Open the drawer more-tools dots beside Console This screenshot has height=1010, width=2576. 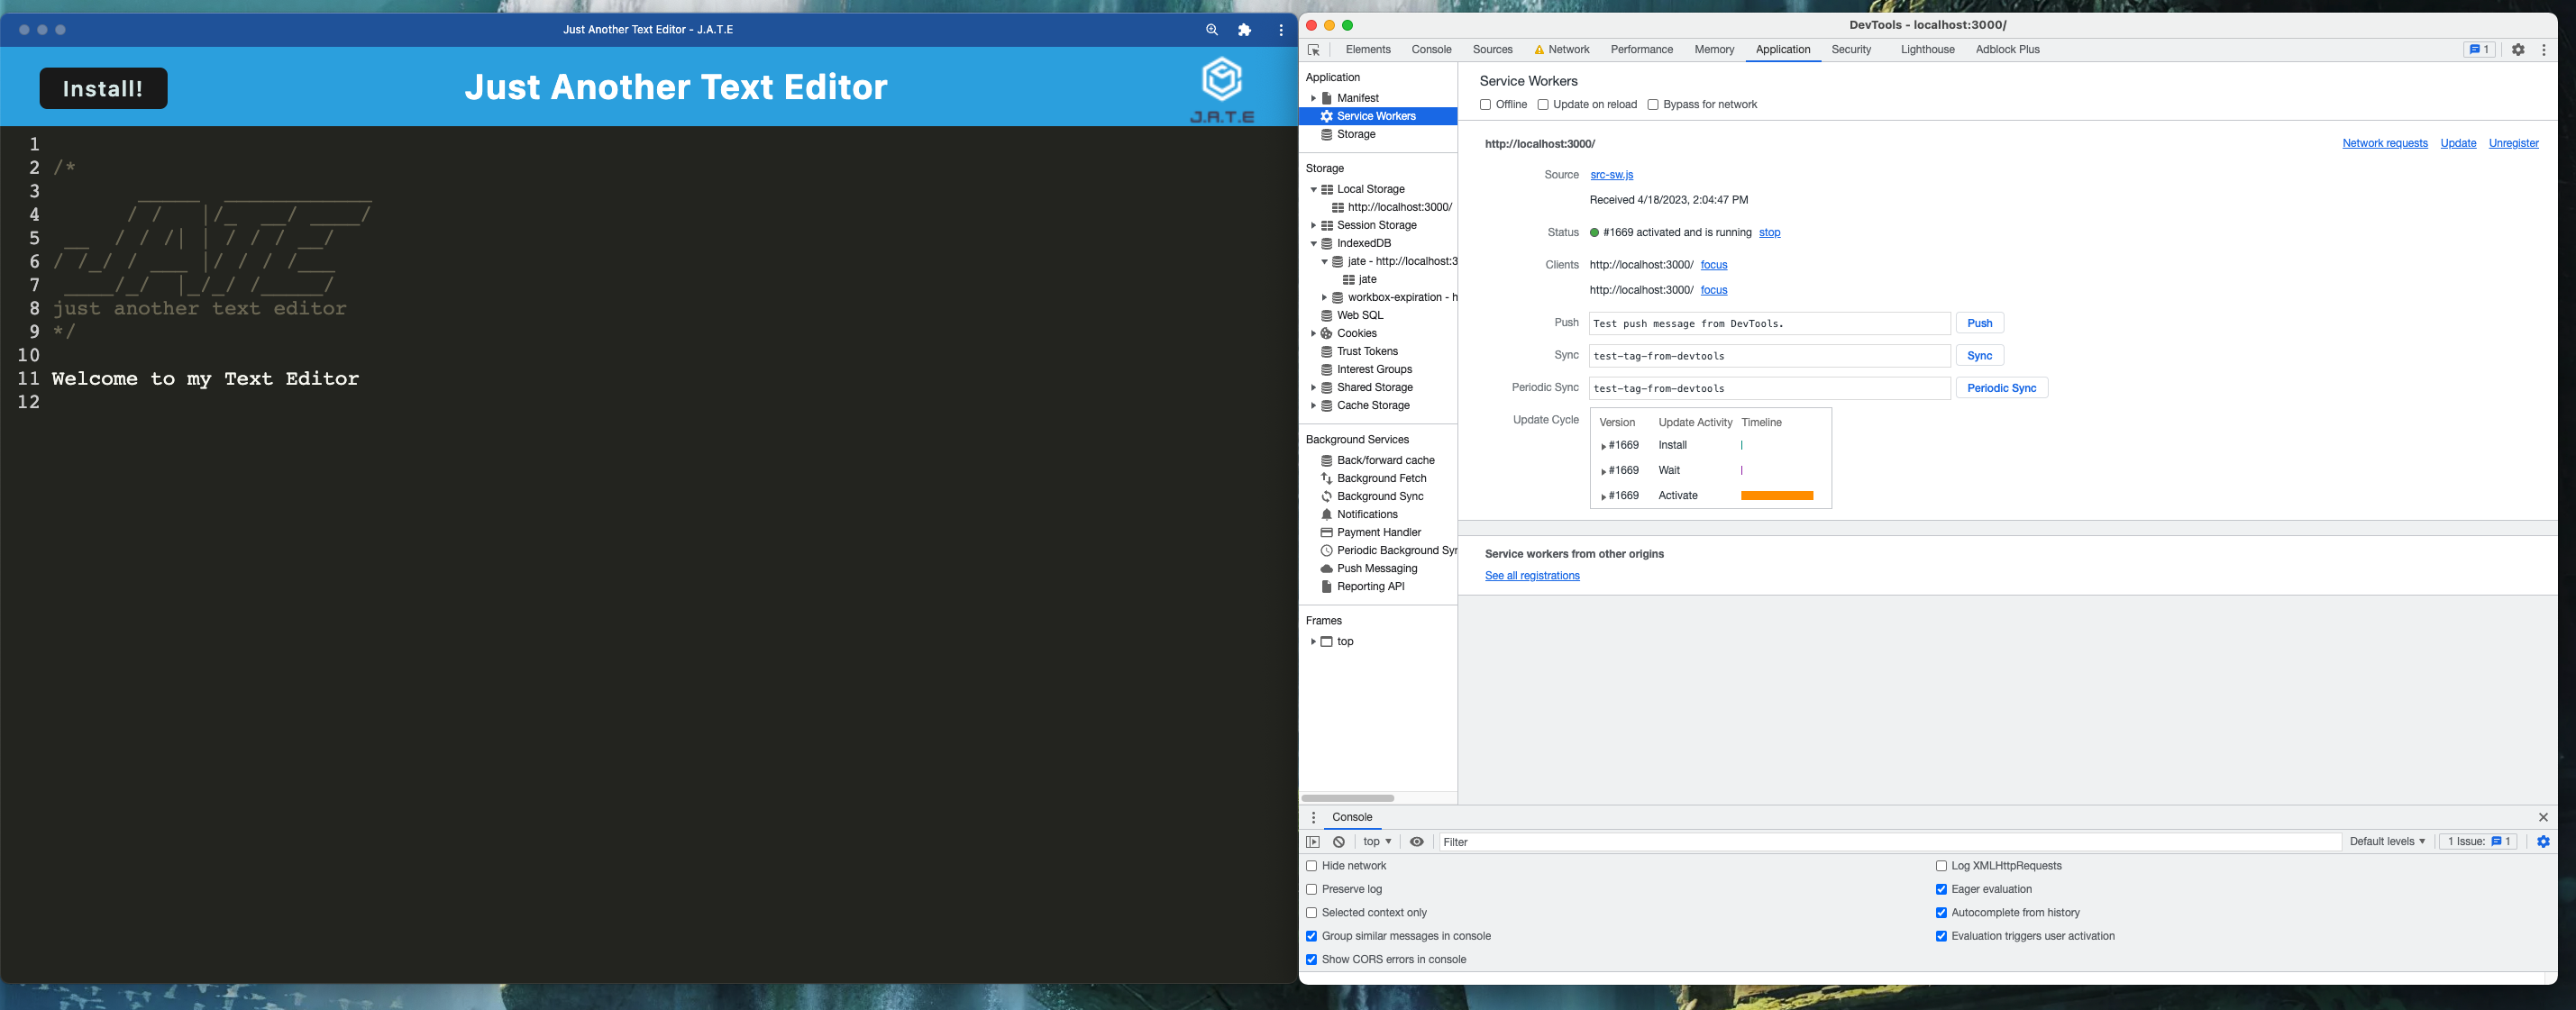coord(1314,817)
